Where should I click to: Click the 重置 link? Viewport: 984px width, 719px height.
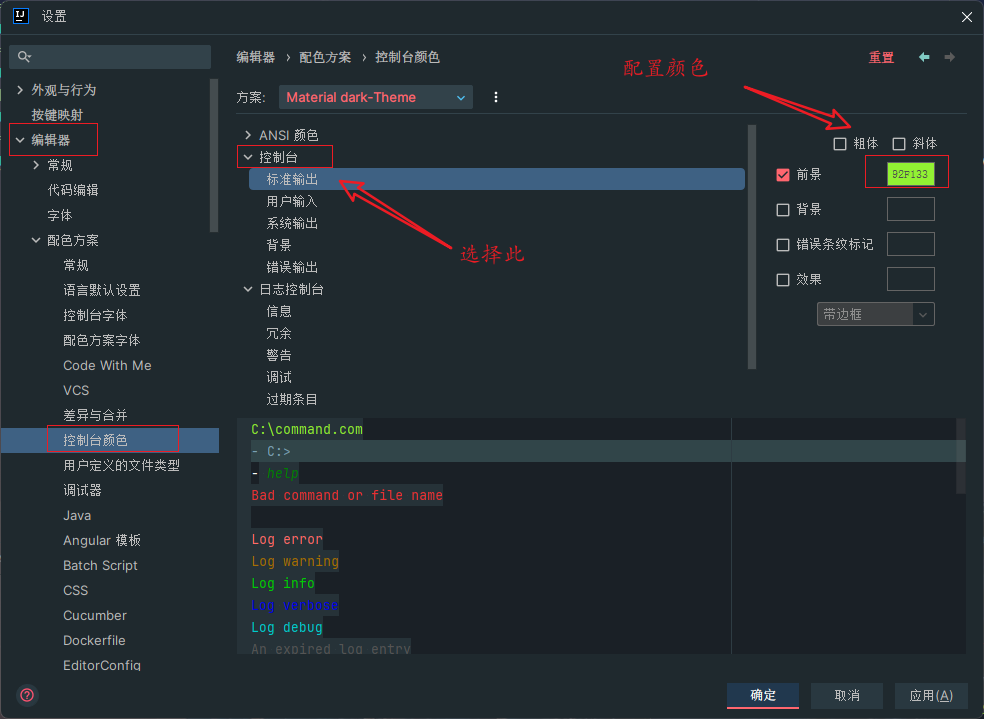(x=881, y=57)
